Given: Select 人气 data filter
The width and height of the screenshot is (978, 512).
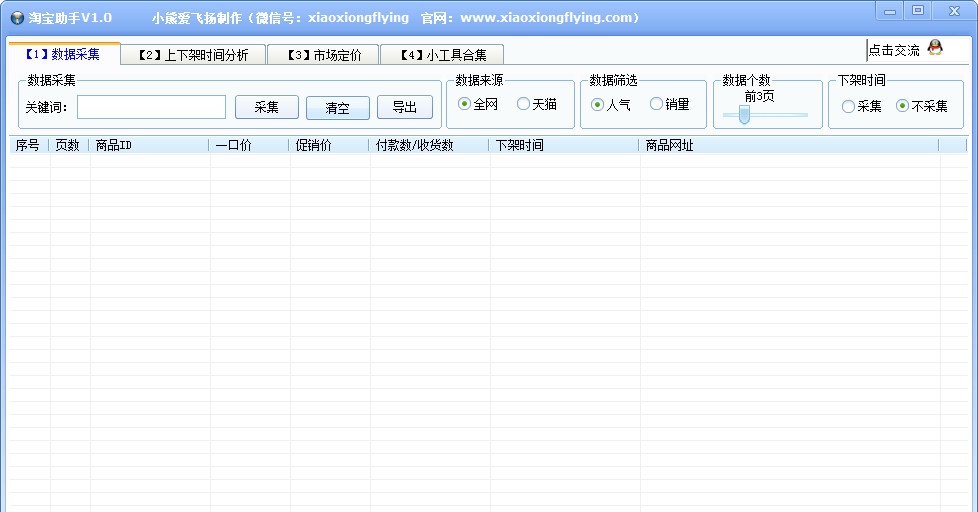Looking at the screenshot, I should click(611, 105).
